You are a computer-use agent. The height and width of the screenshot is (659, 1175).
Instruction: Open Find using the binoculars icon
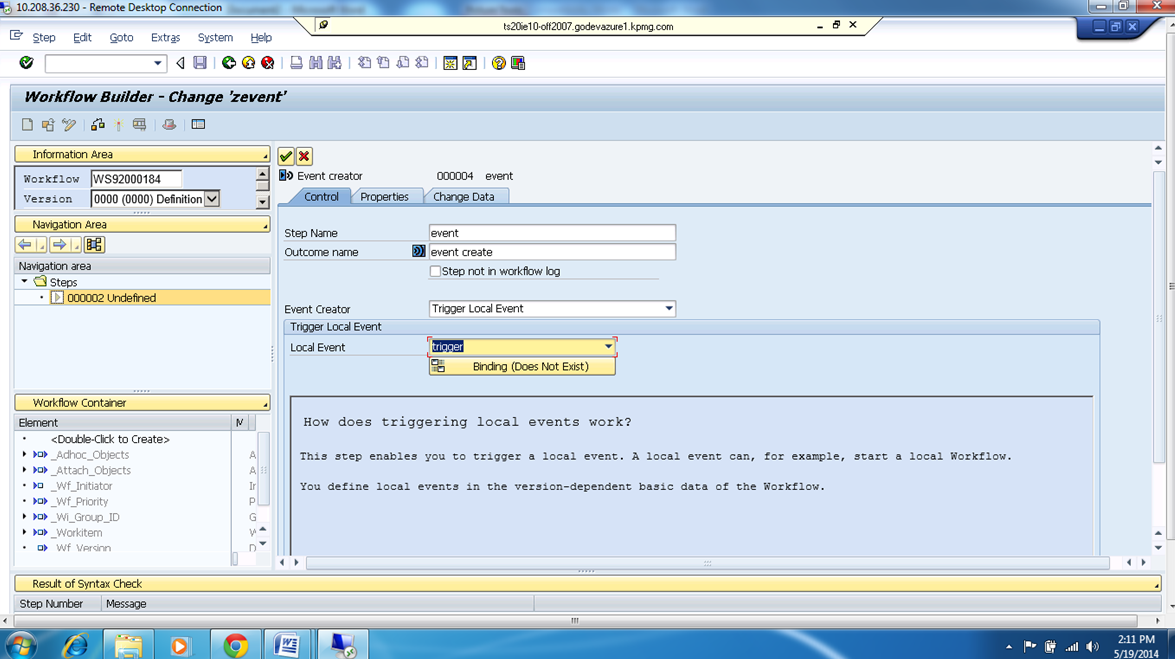tap(315, 62)
